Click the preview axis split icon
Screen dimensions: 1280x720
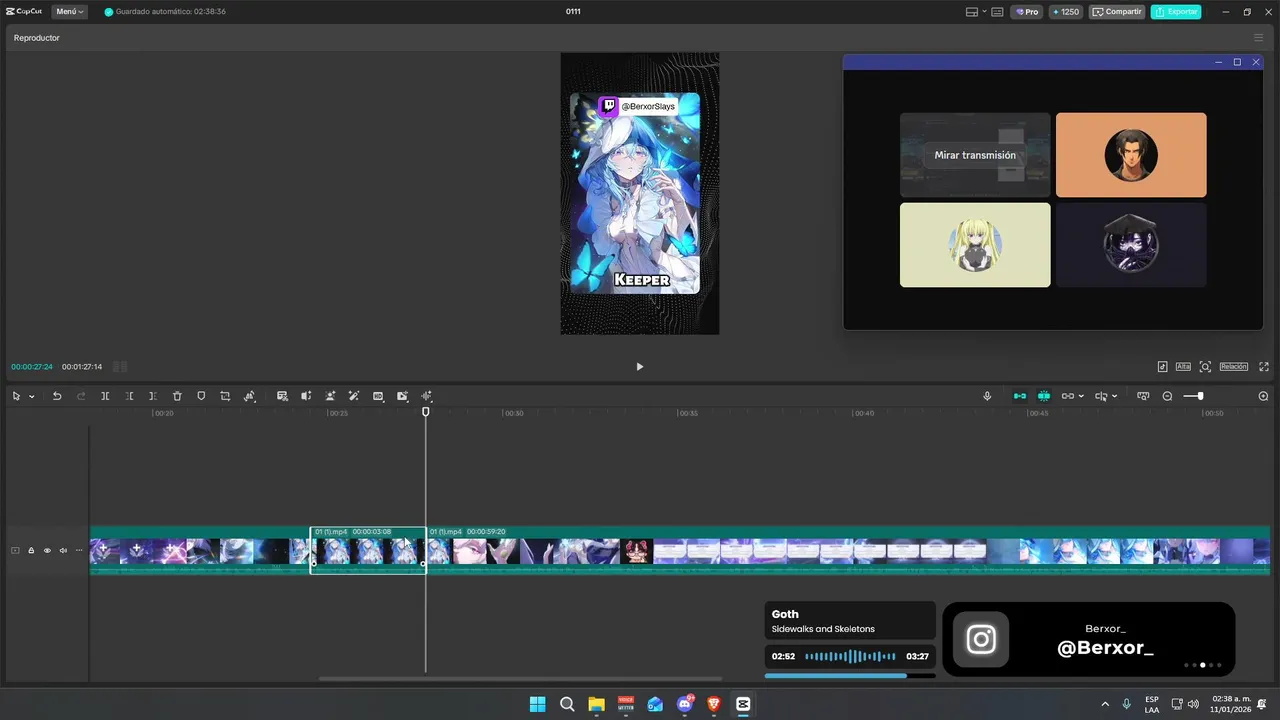tap(1101, 396)
